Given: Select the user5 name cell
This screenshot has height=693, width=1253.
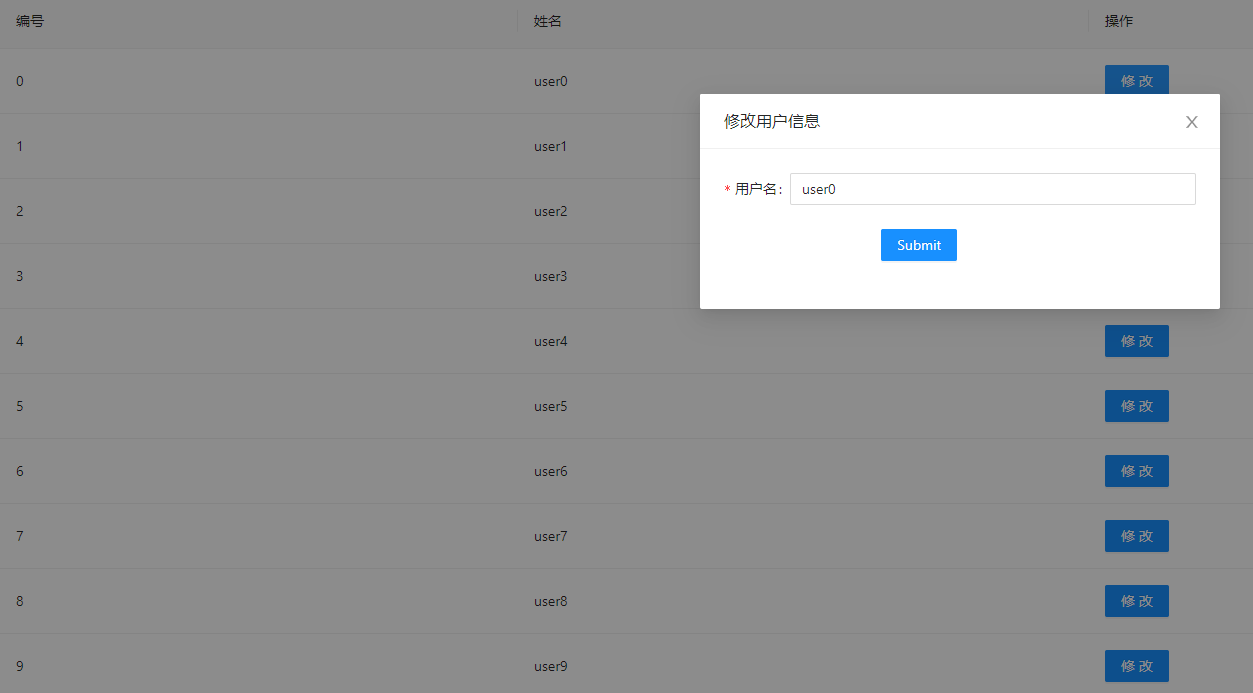Looking at the screenshot, I should pos(550,406).
